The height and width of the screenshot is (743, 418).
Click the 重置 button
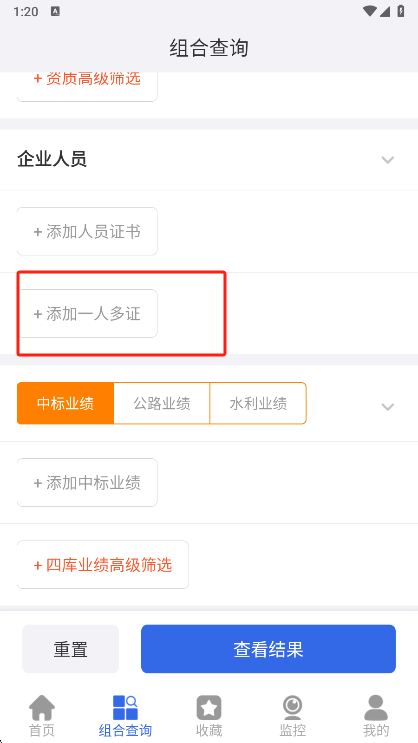click(x=71, y=649)
